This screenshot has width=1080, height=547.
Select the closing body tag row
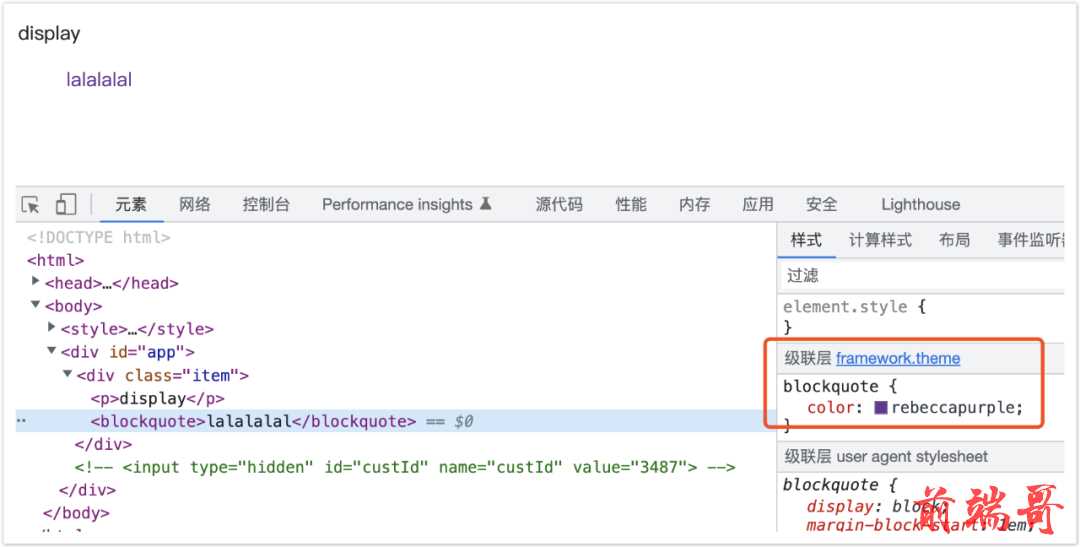(76, 513)
